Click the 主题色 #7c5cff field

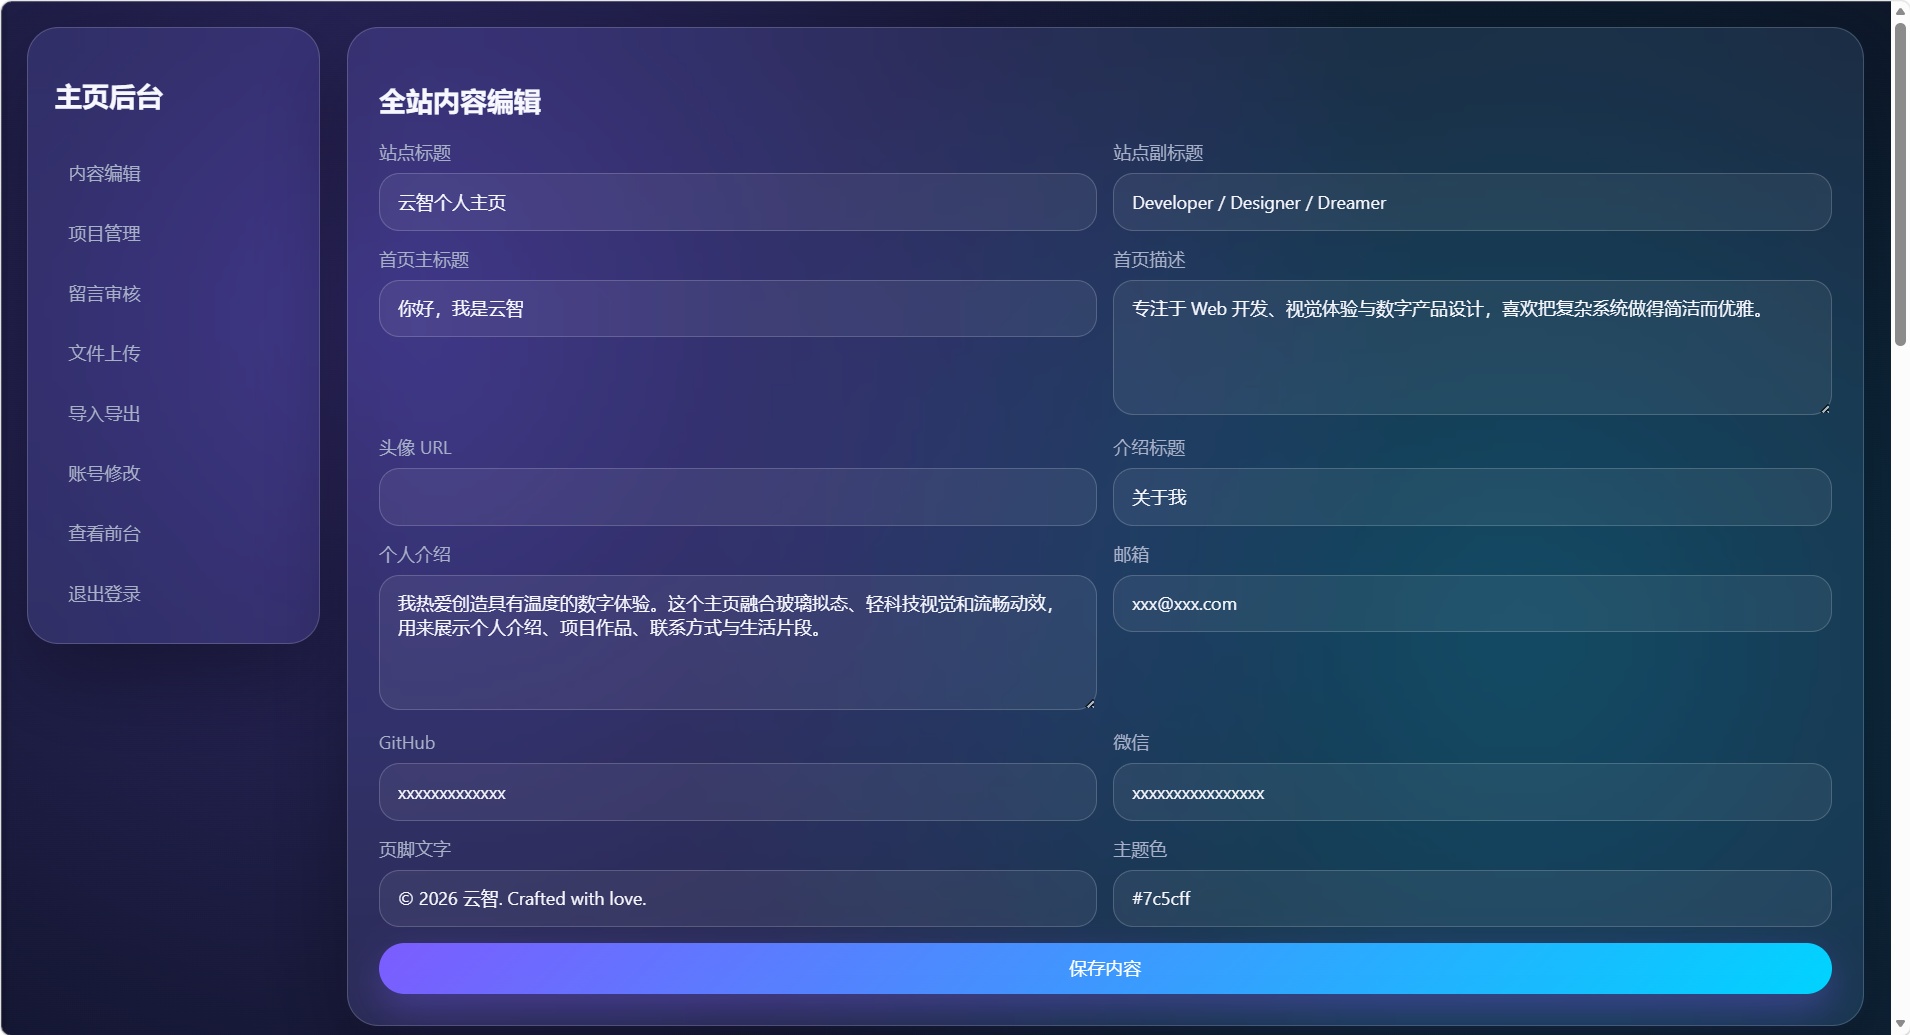(1472, 898)
